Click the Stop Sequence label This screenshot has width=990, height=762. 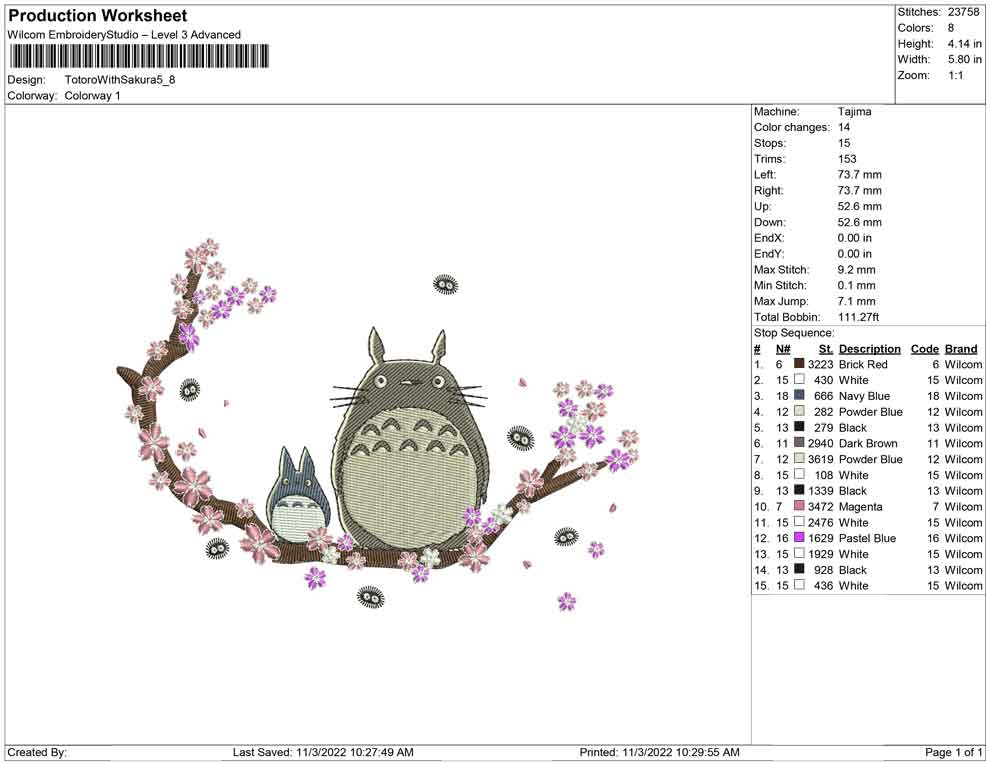(794, 333)
